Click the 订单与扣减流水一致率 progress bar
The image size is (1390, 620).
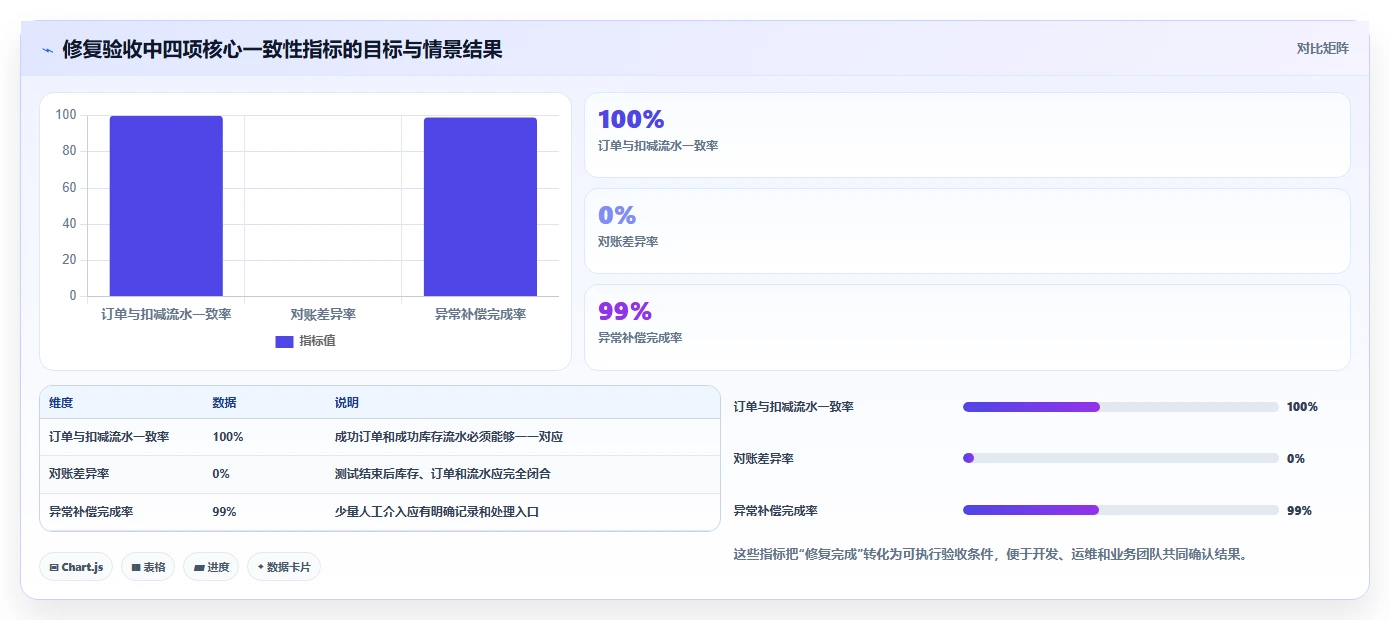tap(1120, 407)
